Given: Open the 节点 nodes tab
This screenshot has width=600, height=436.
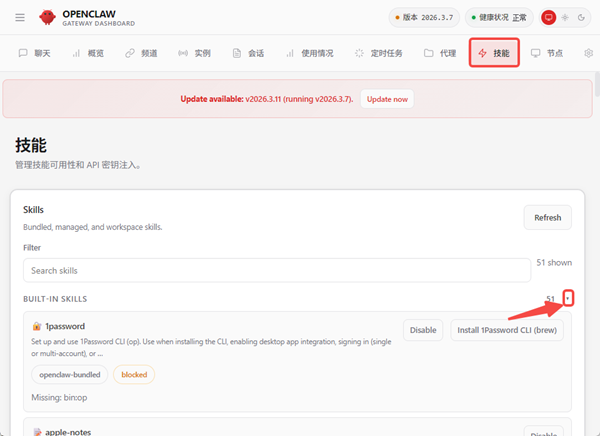Looking at the screenshot, I should click(x=547, y=53).
